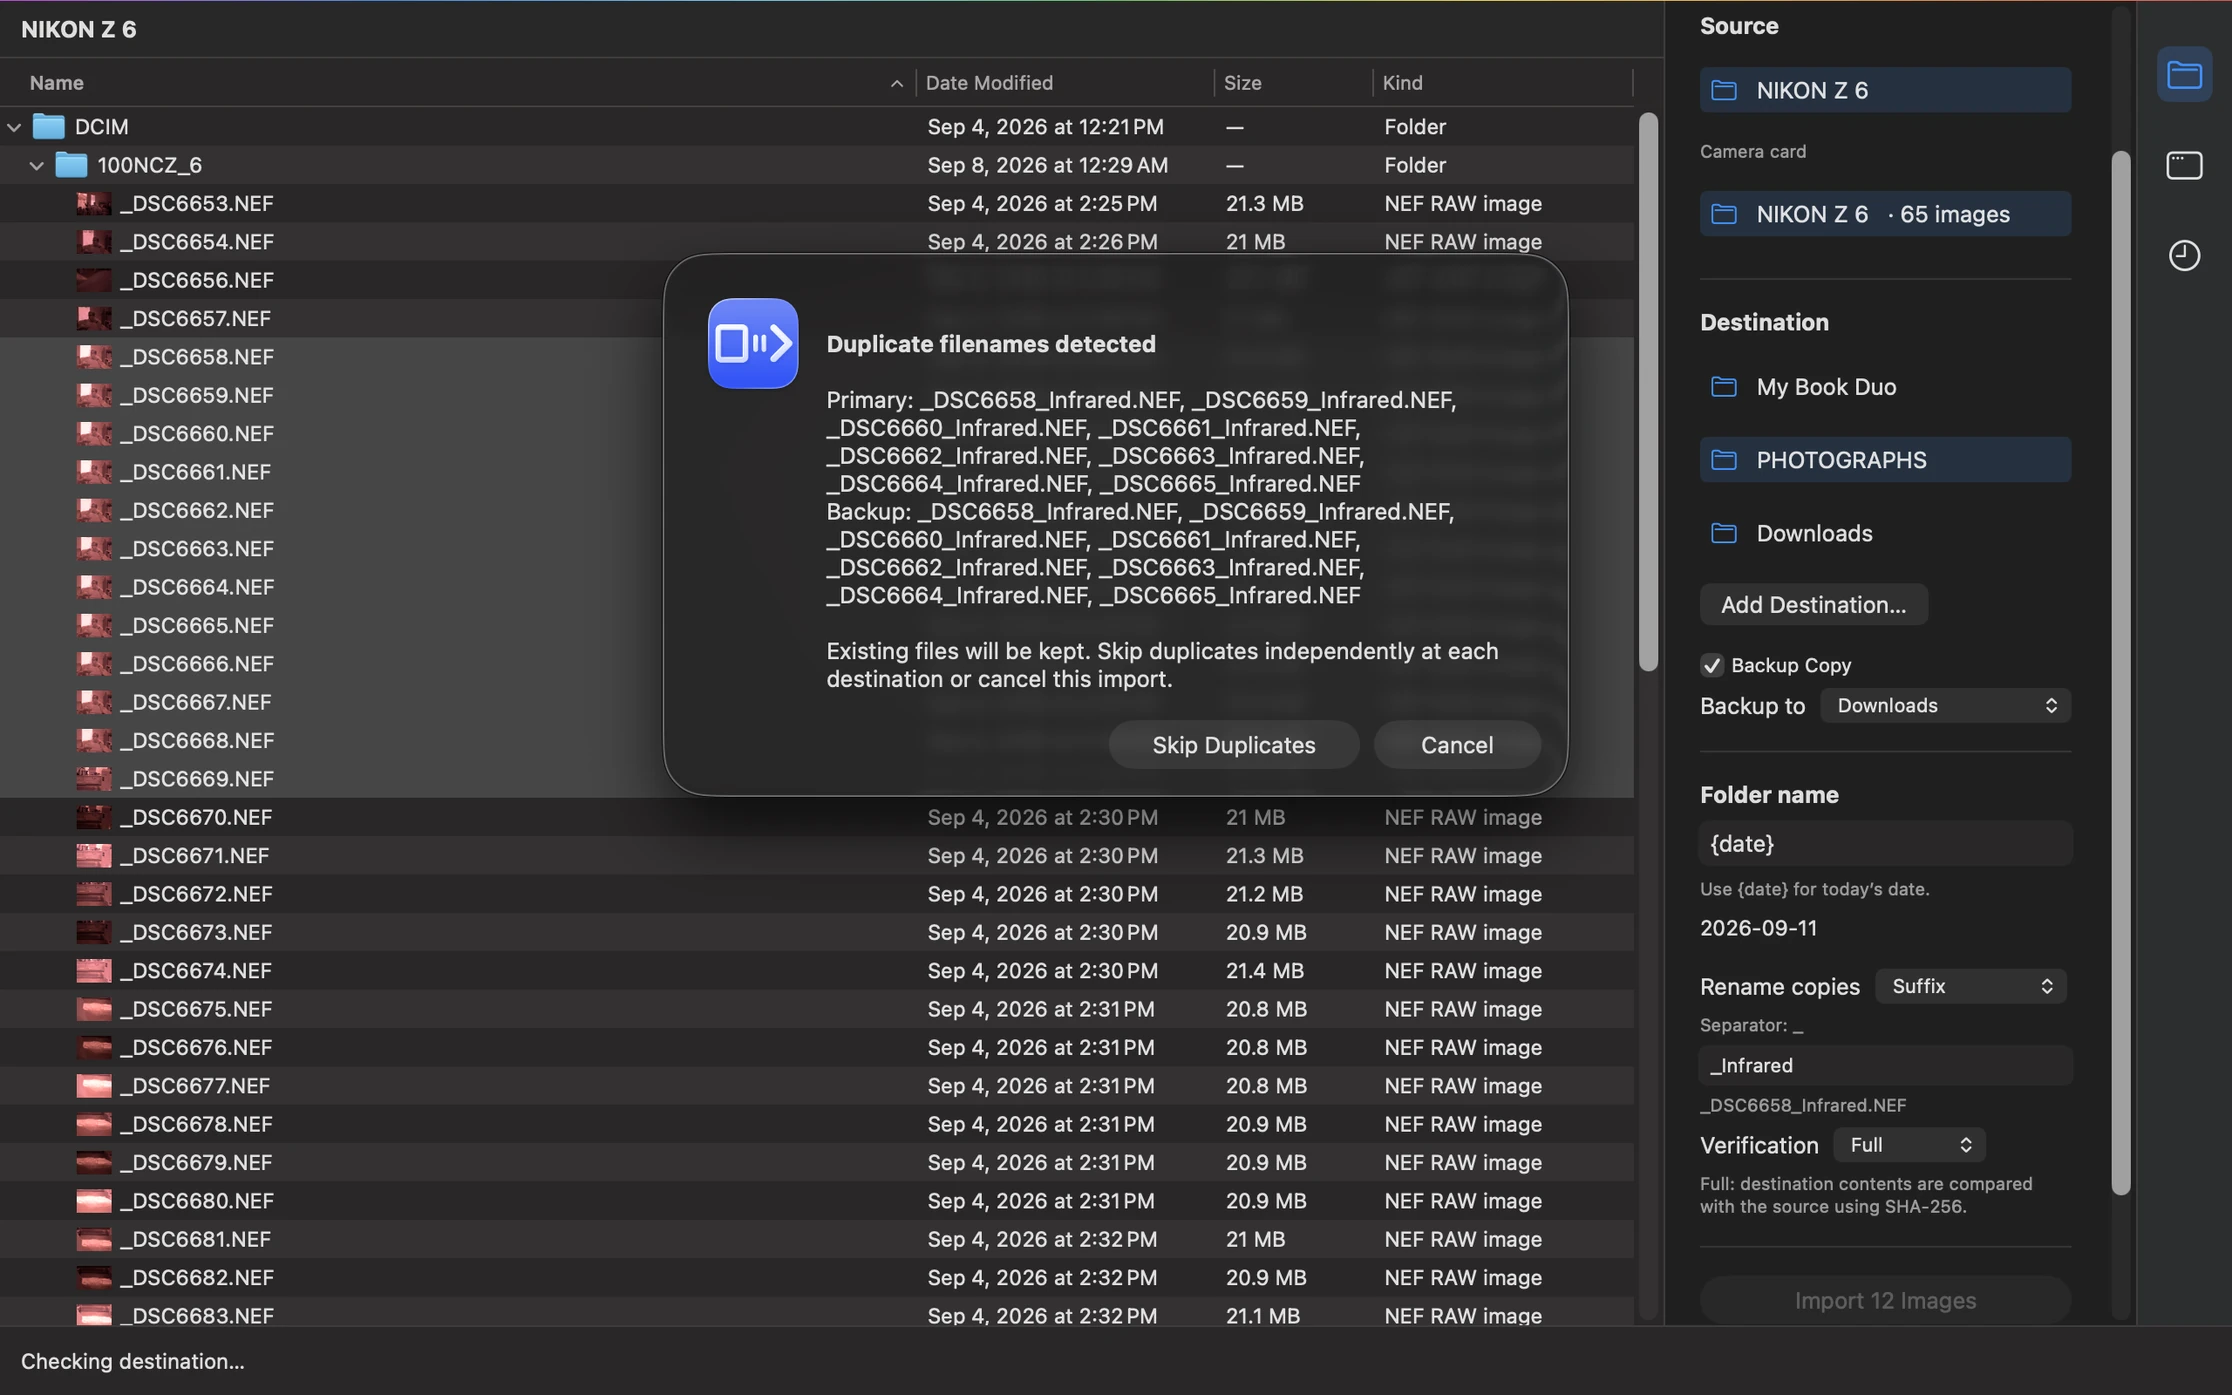Click folder icon beside PHOTOGRAPHS destination
Viewport: 2232px width, 1395px height.
pyautogui.click(x=1723, y=459)
